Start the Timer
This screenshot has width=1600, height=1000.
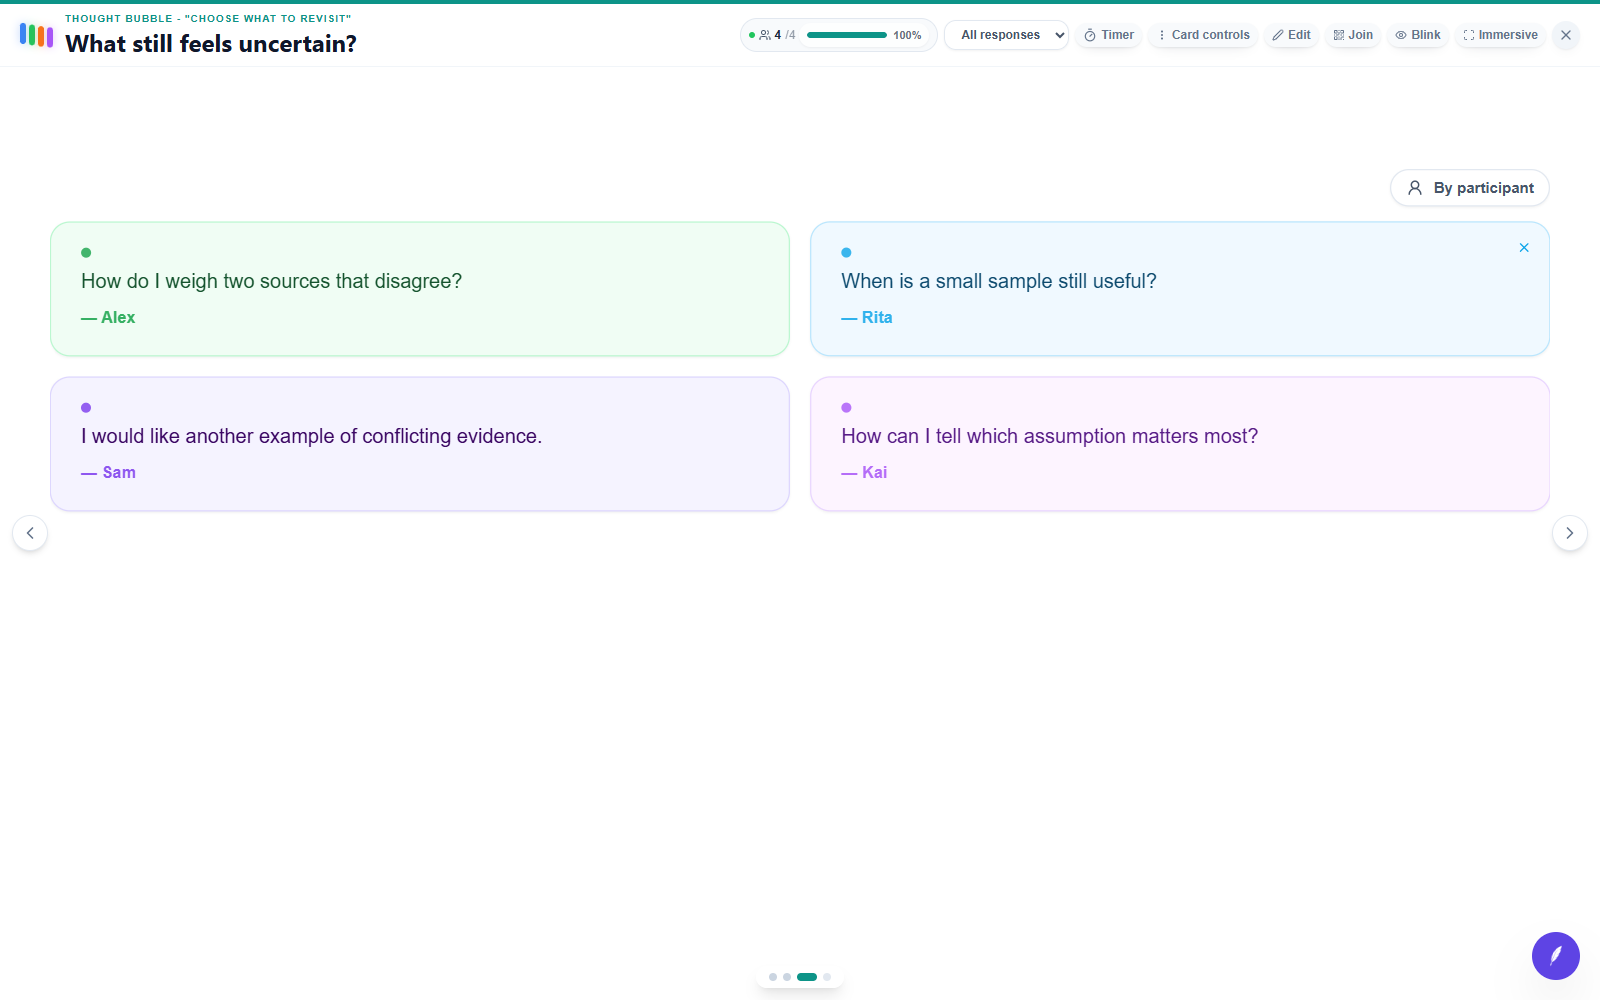1109,35
